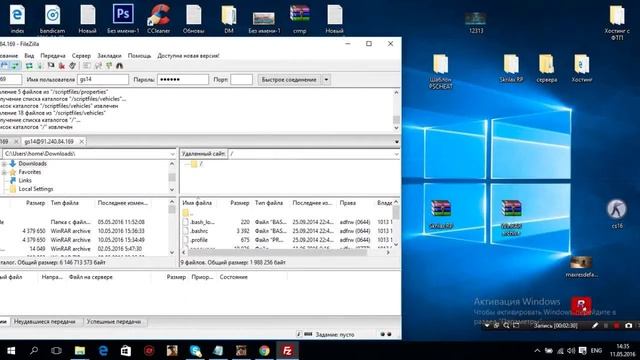Open the bandicam desktop shortcut
640x360 pixels.
click(x=52, y=19)
